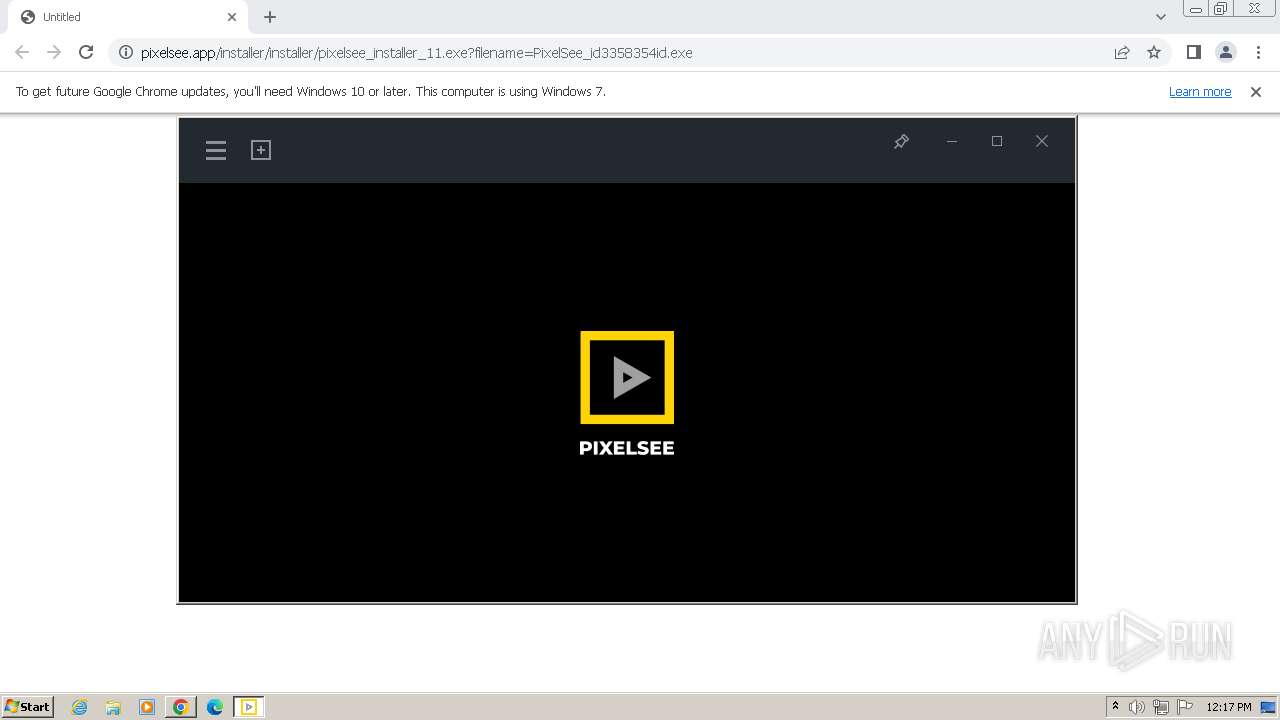Click the 12:17 PM clock
The width and height of the screenshot is (1280, 720).
(x=1229, y=707)
